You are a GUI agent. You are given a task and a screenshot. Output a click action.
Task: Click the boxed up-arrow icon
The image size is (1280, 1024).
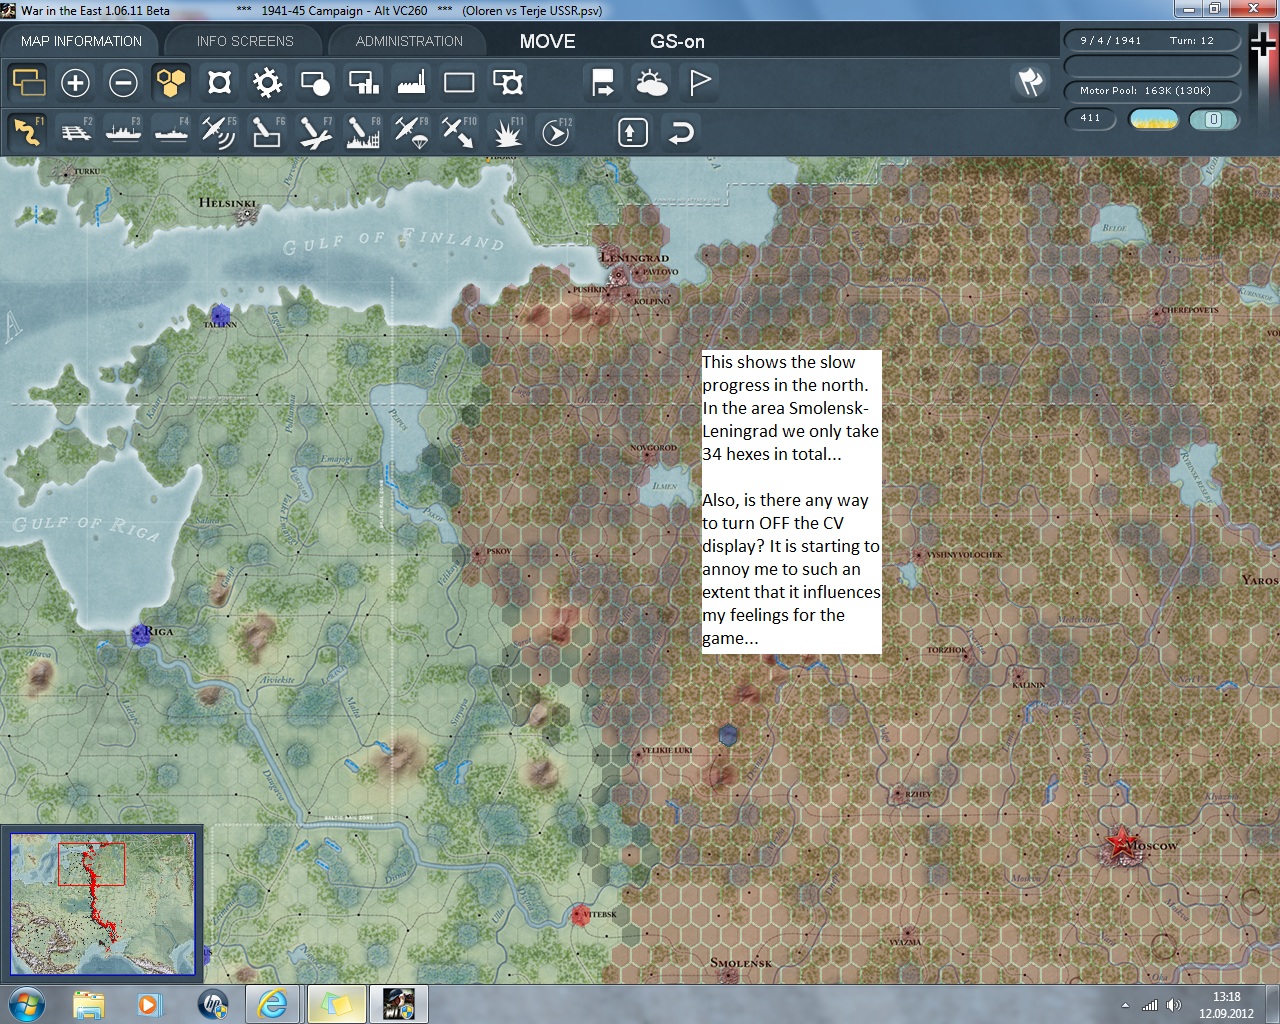coord(633,132)
